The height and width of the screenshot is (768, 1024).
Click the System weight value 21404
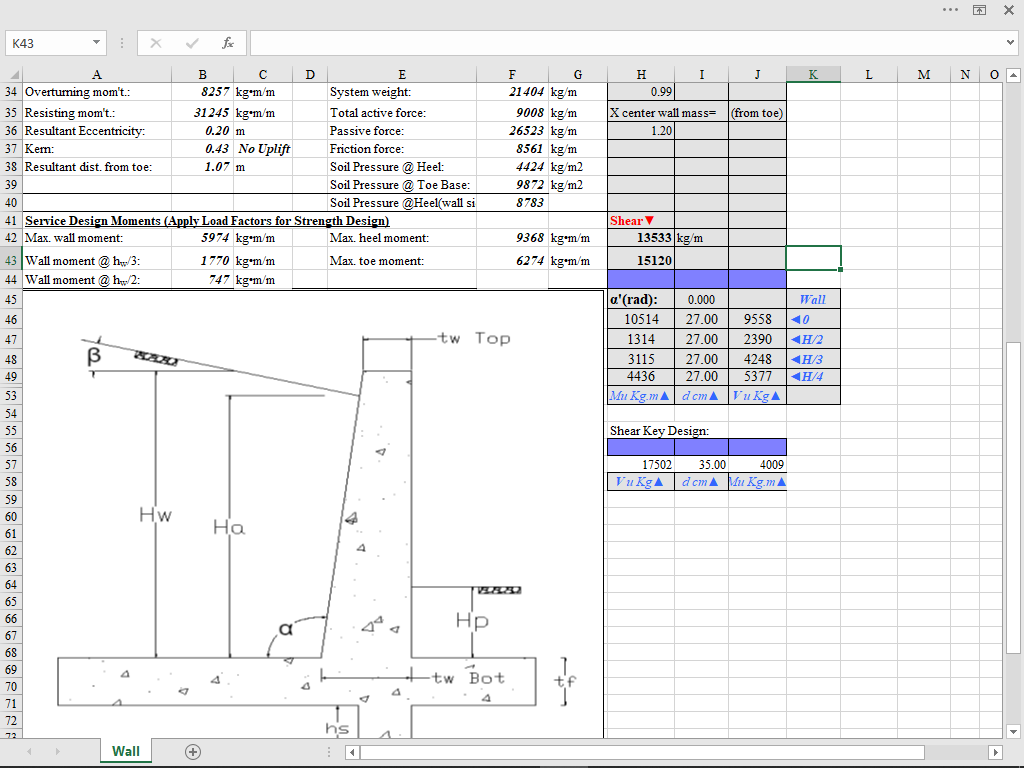point(513,92)
